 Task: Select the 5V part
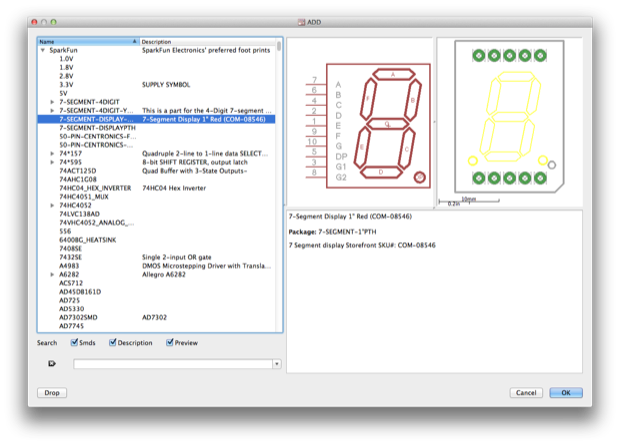click(x=63, y=93)
